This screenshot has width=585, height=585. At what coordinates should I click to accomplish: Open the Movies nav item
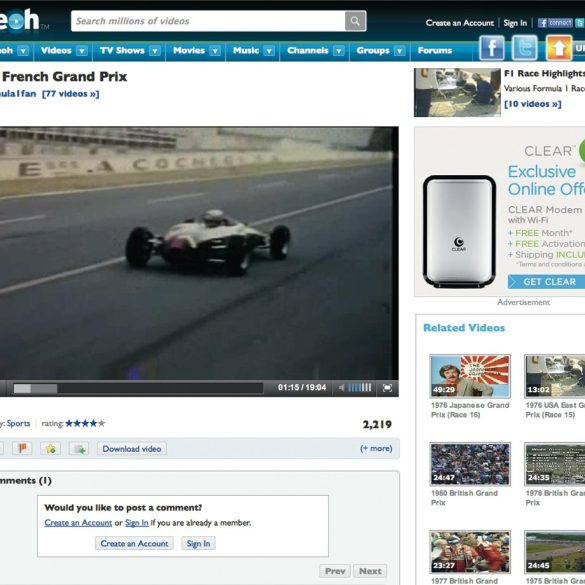(x=189, y=50)
